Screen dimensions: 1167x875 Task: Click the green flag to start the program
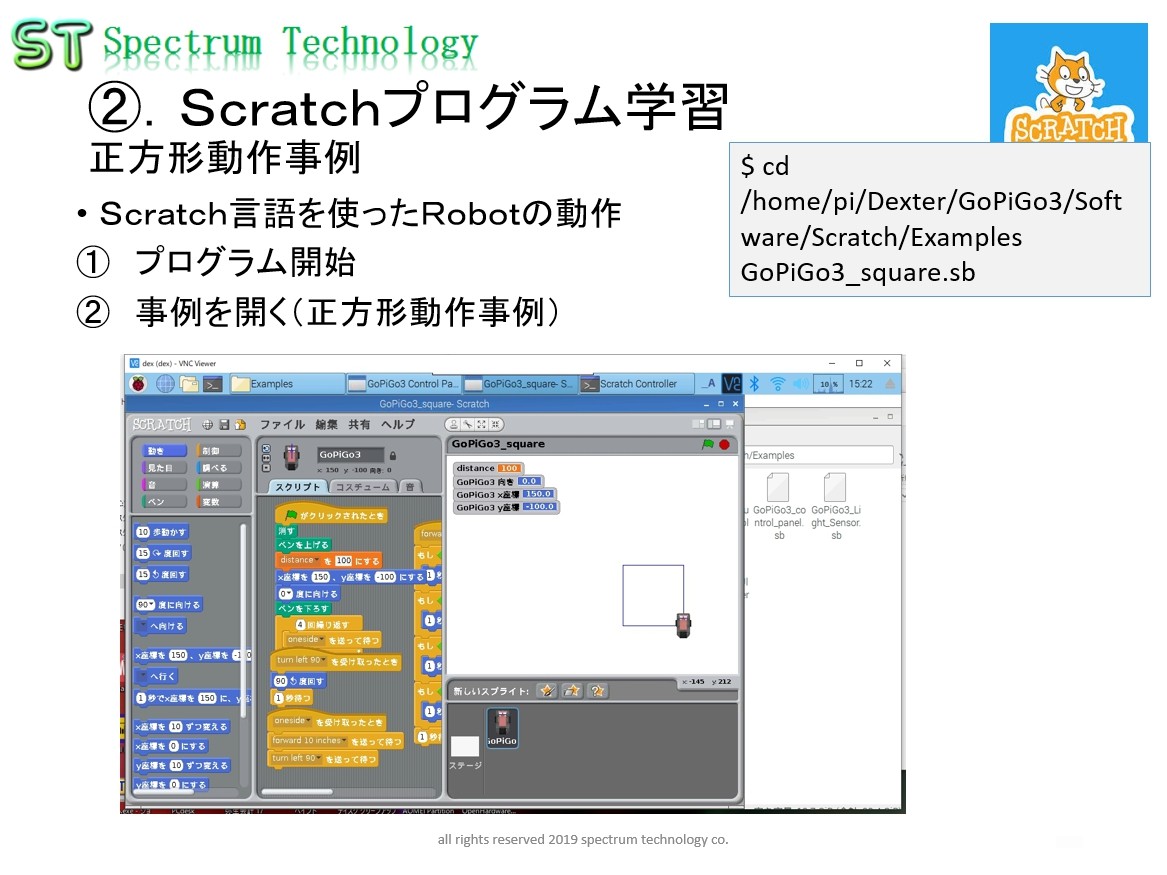point(708,444)
